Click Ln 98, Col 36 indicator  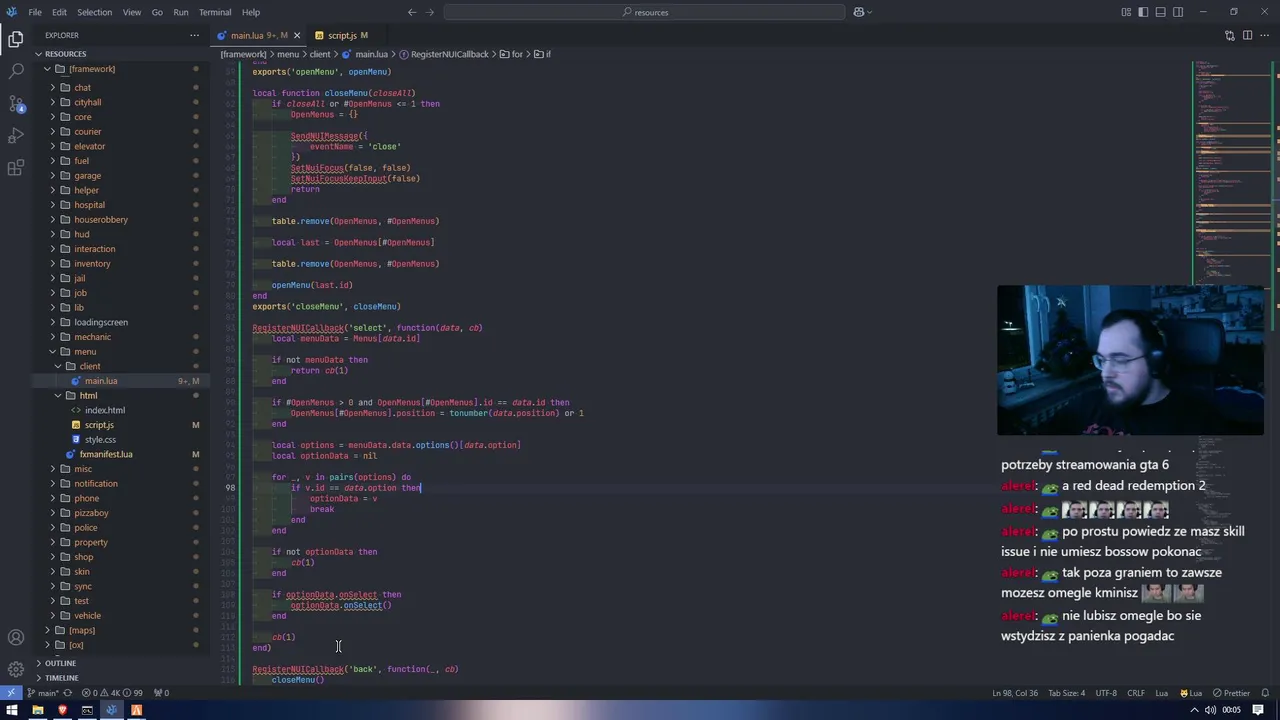(x=1015, y=693)
